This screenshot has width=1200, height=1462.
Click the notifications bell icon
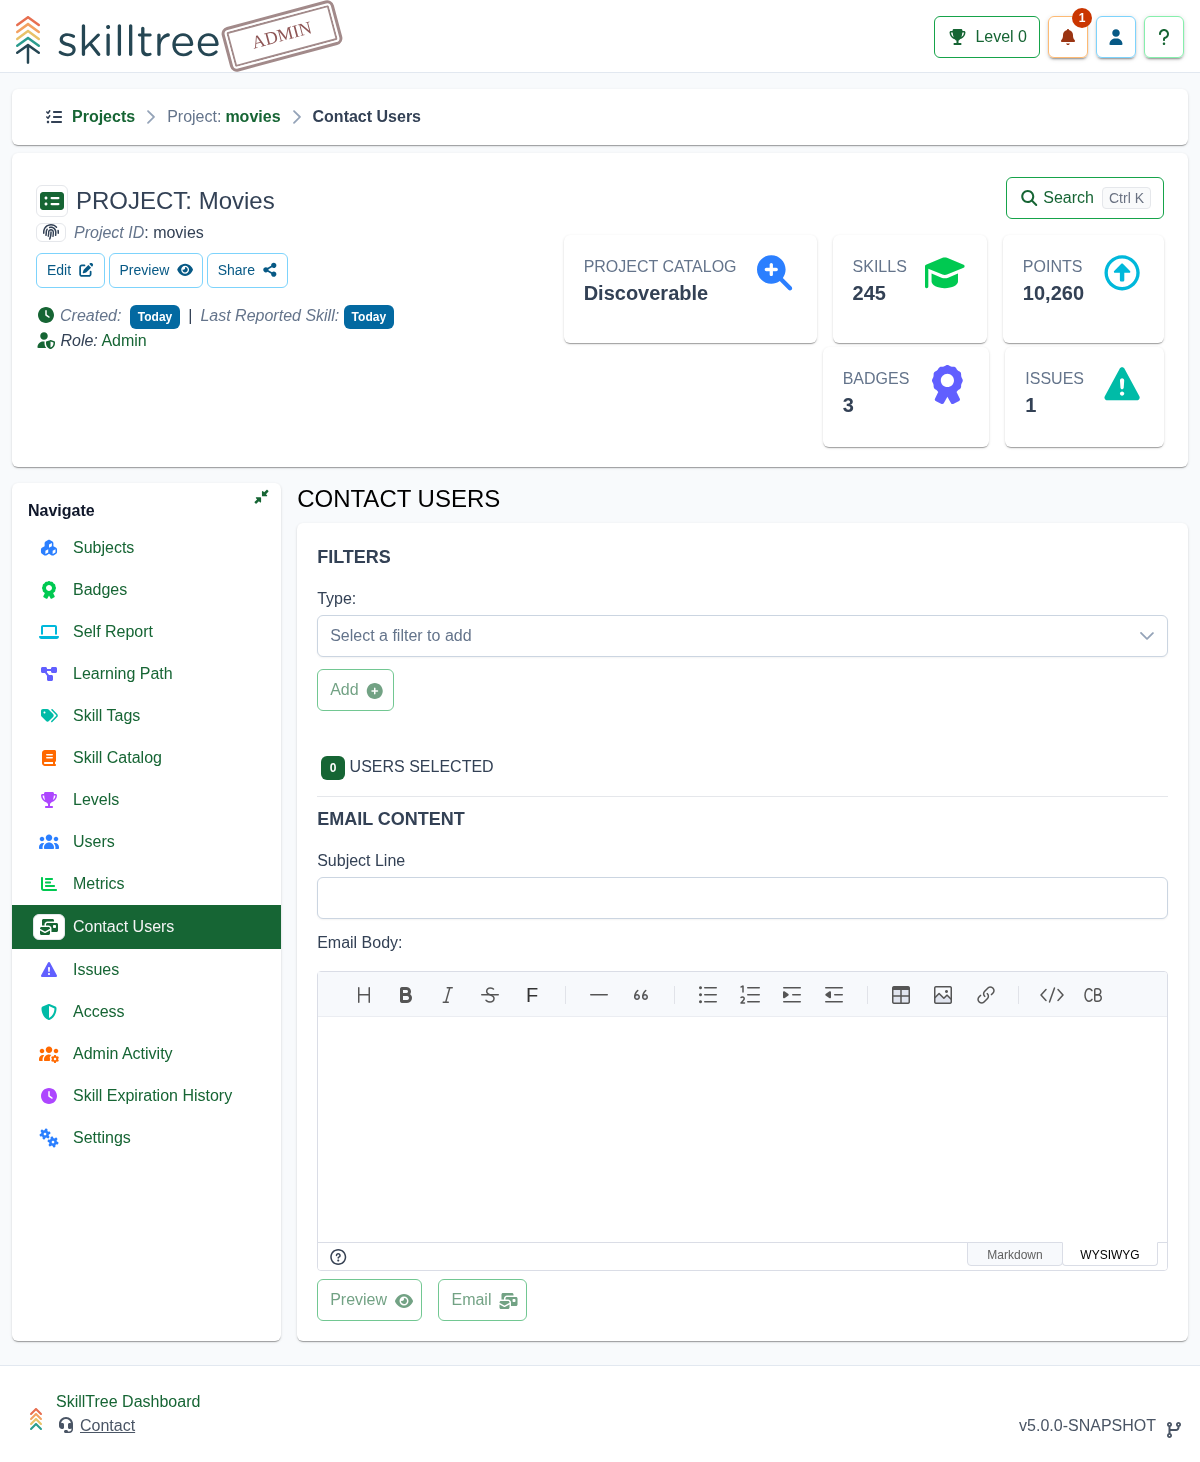[1067, 37]
